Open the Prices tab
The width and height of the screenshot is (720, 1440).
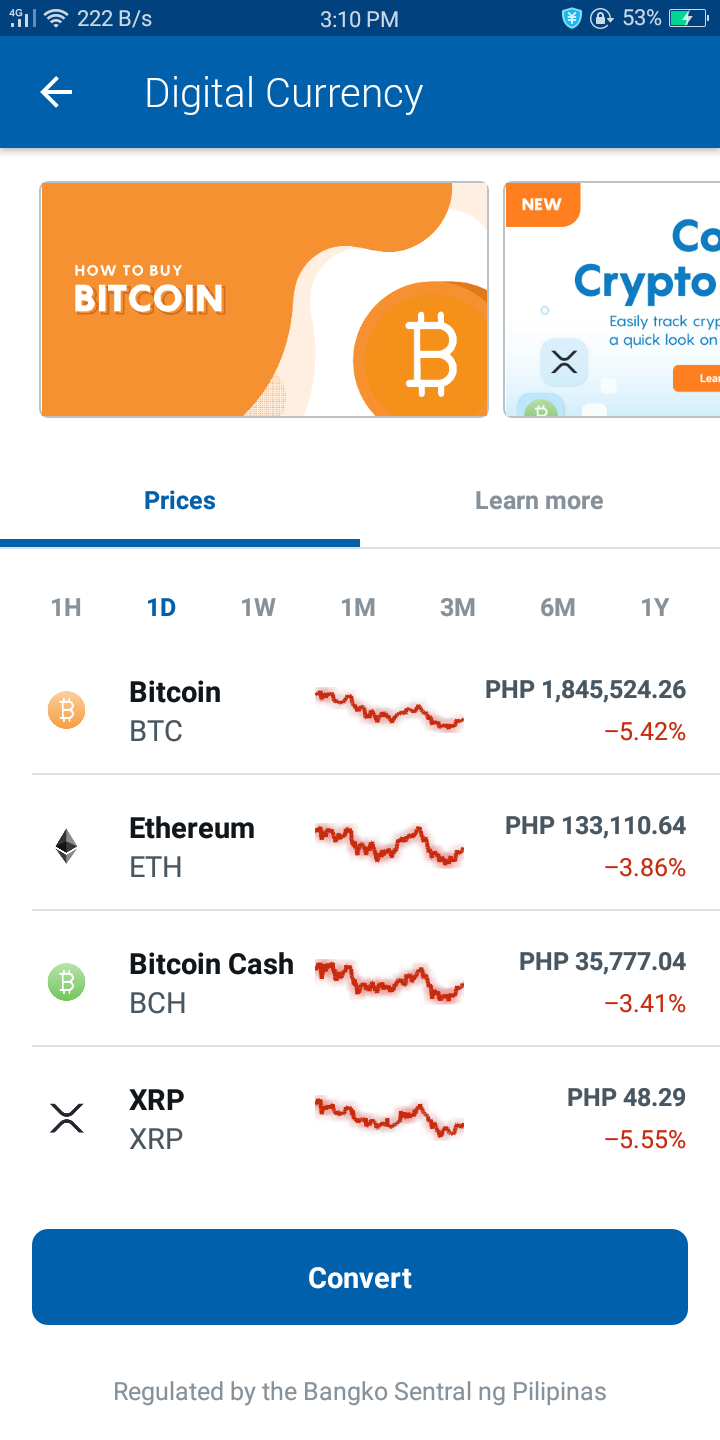click(180, 501)
